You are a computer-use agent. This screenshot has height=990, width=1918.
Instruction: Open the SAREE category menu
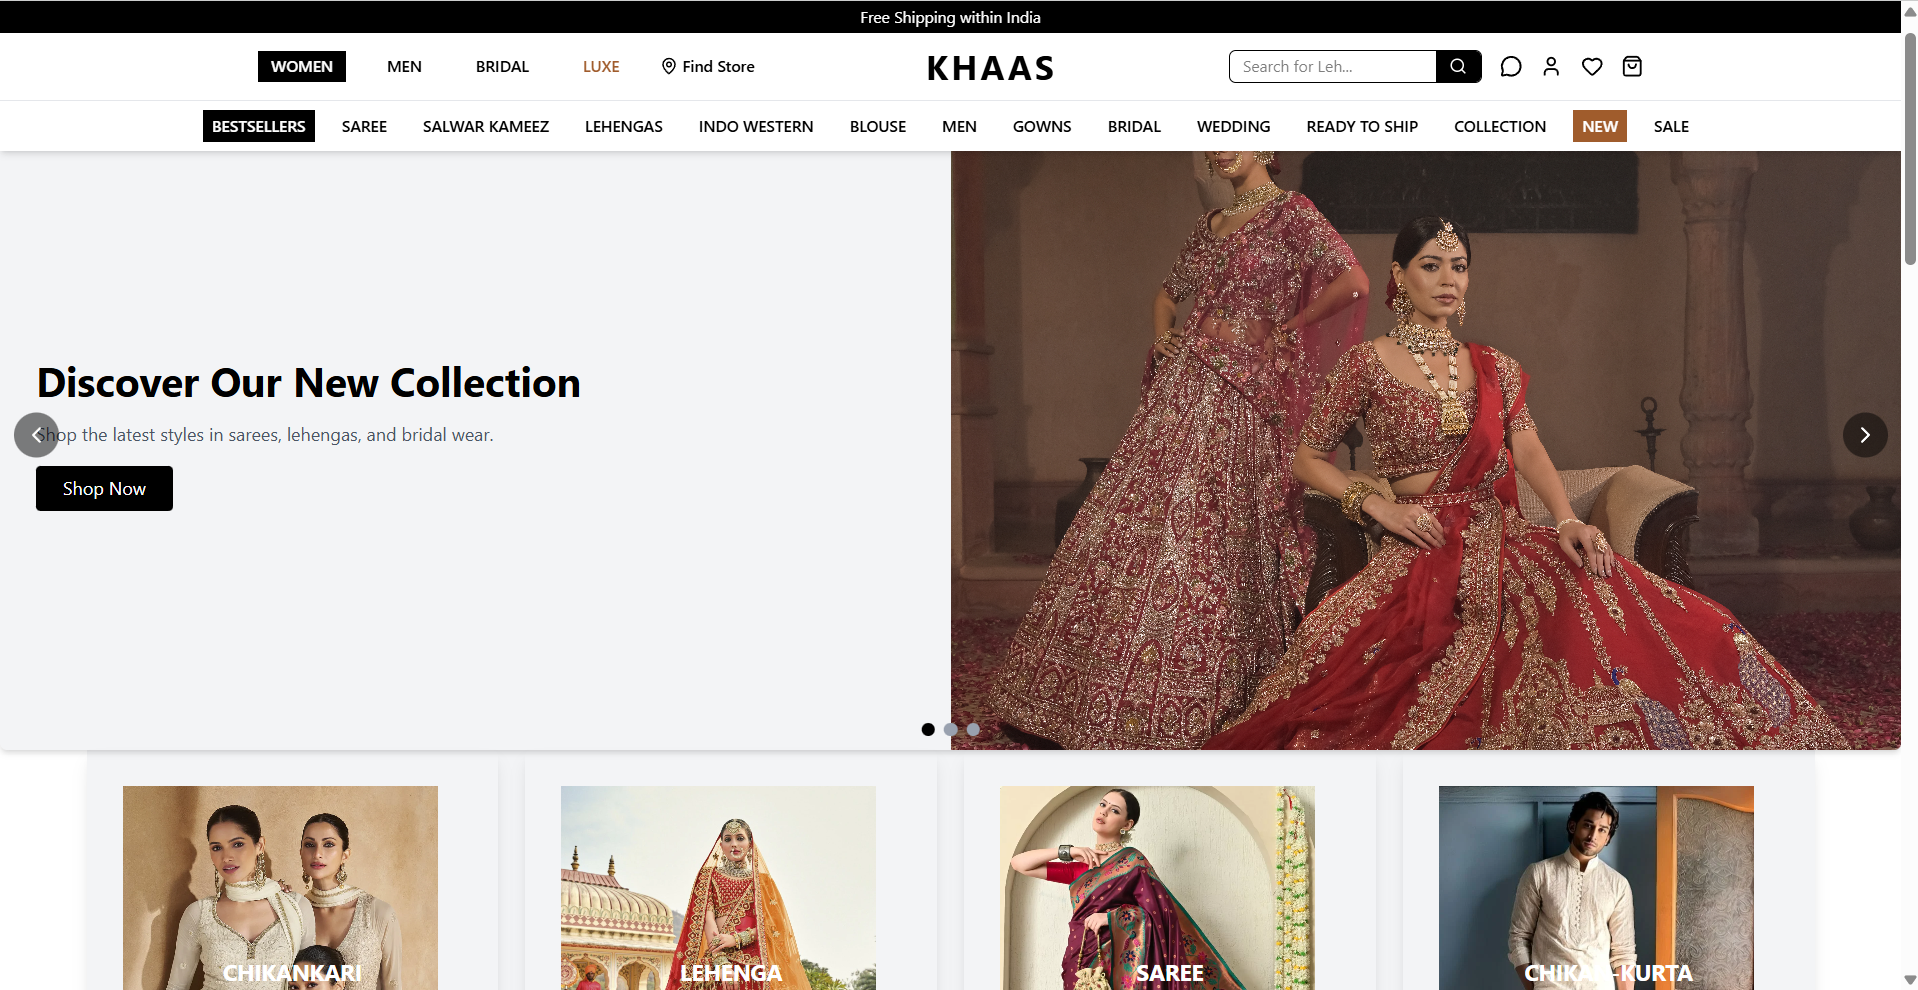tap(364, 127)
